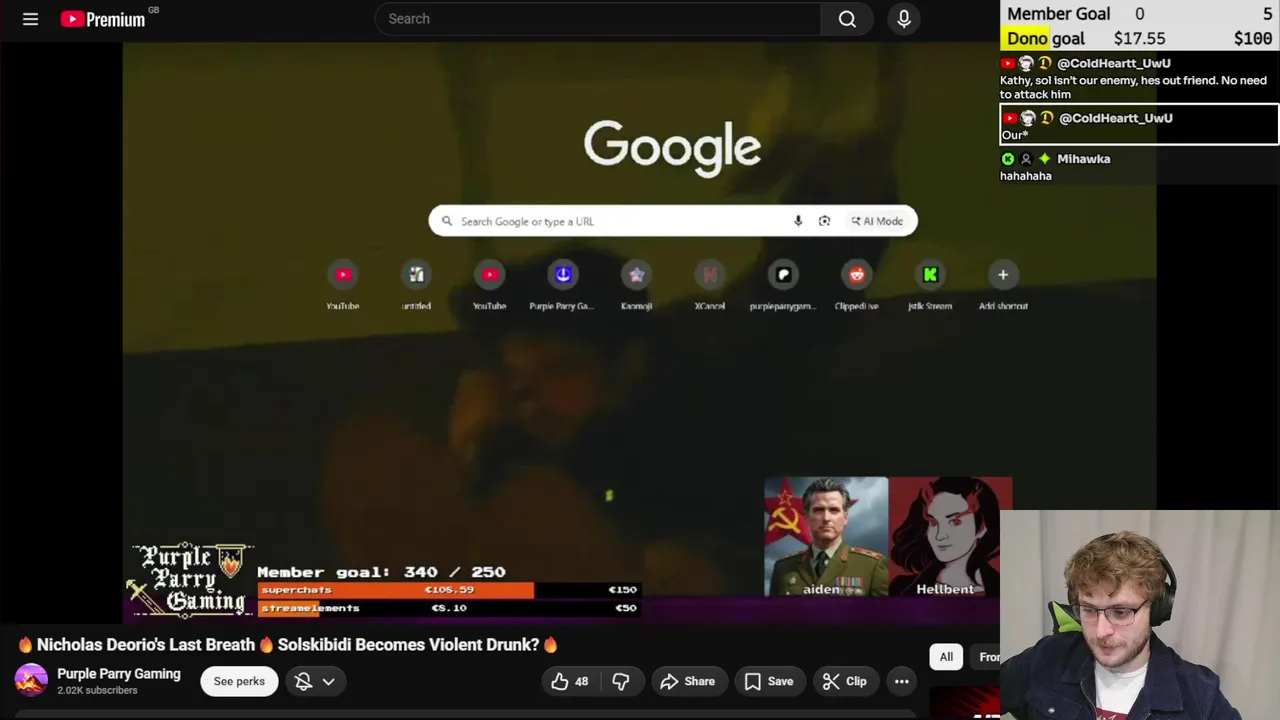1280x720 pixels.
Task: Open the Purple Parry Ga... shortcut
Action: (x=563, y=286)
